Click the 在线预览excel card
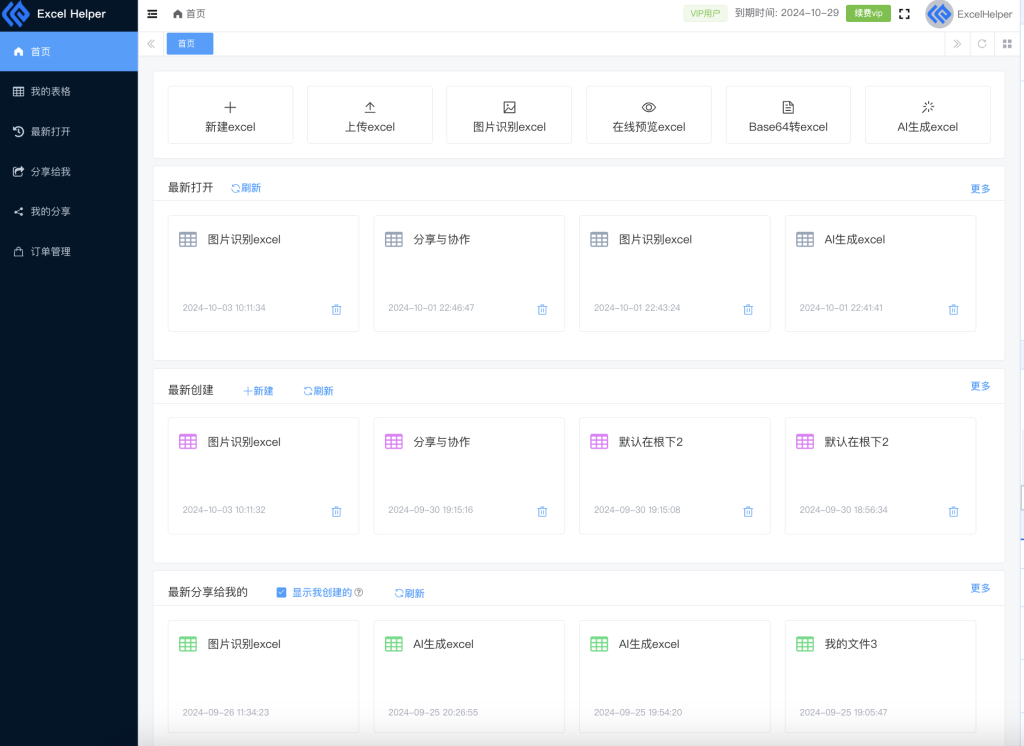This screenshot has width=1024, height=746. click(x=648, y=115)
